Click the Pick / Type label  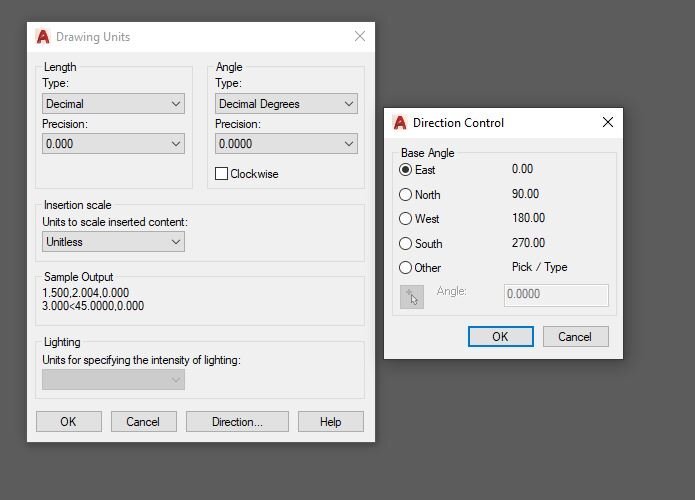point(539,267)
